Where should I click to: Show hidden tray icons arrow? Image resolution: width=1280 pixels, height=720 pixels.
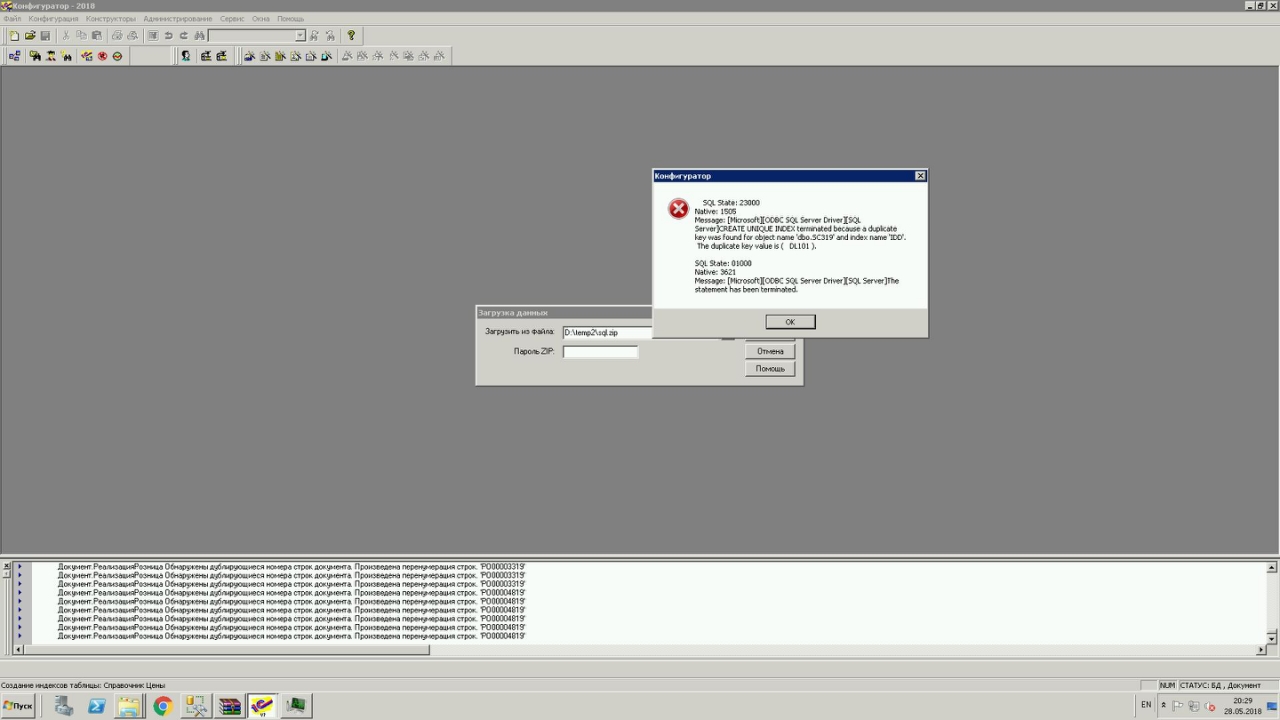click(x=1163, y=706)
